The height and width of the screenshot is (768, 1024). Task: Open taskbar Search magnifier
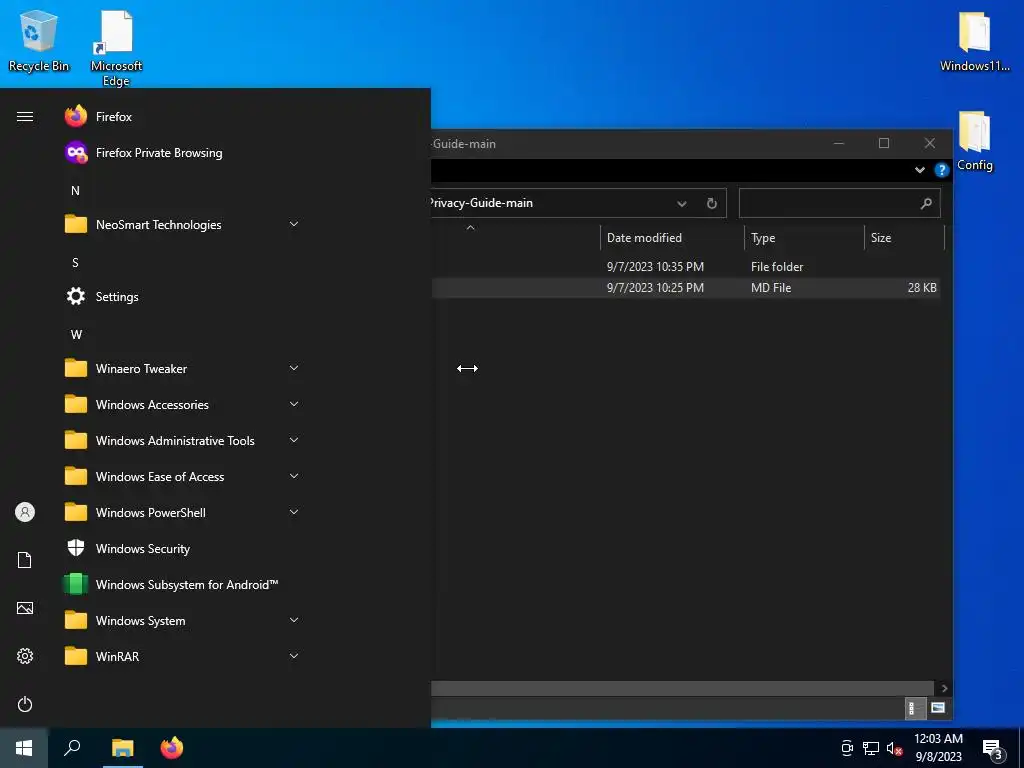click(x=72, y=748)
